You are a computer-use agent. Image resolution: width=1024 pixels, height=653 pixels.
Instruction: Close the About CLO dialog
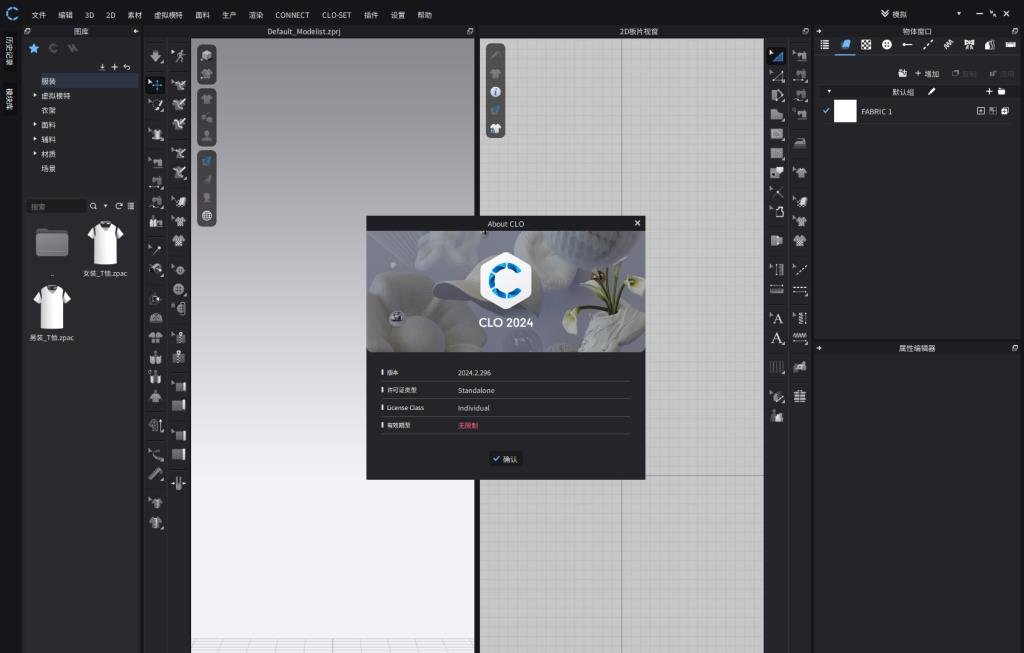(x=637, y=223)
